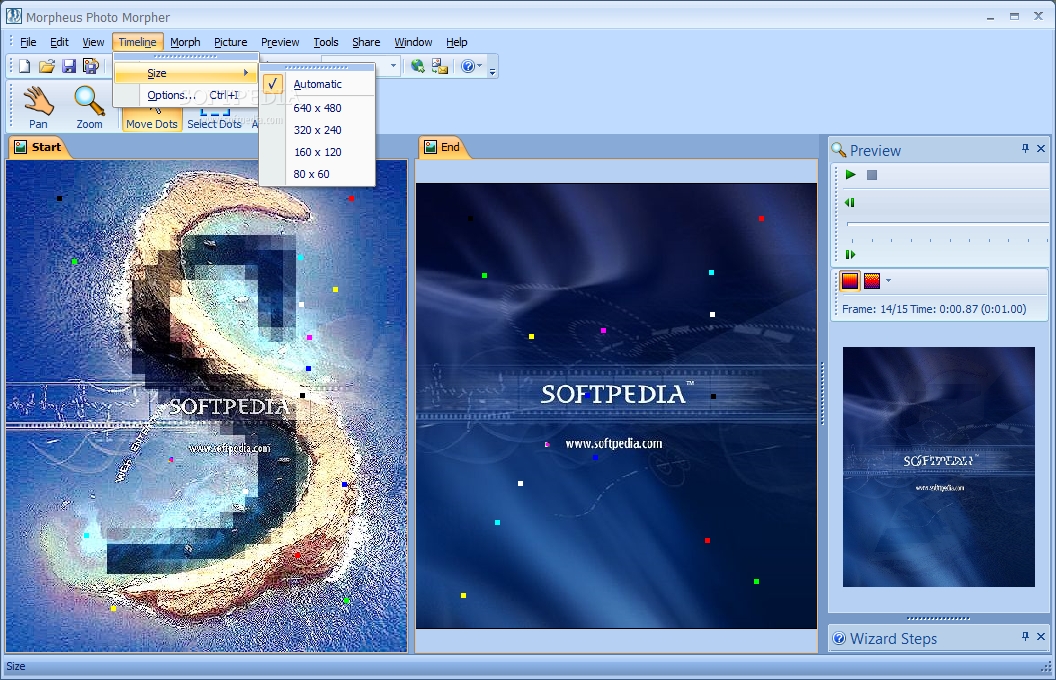Open the Help menu
The height and width of the screenshot is (680, 1056).
(x=457, y=42)
